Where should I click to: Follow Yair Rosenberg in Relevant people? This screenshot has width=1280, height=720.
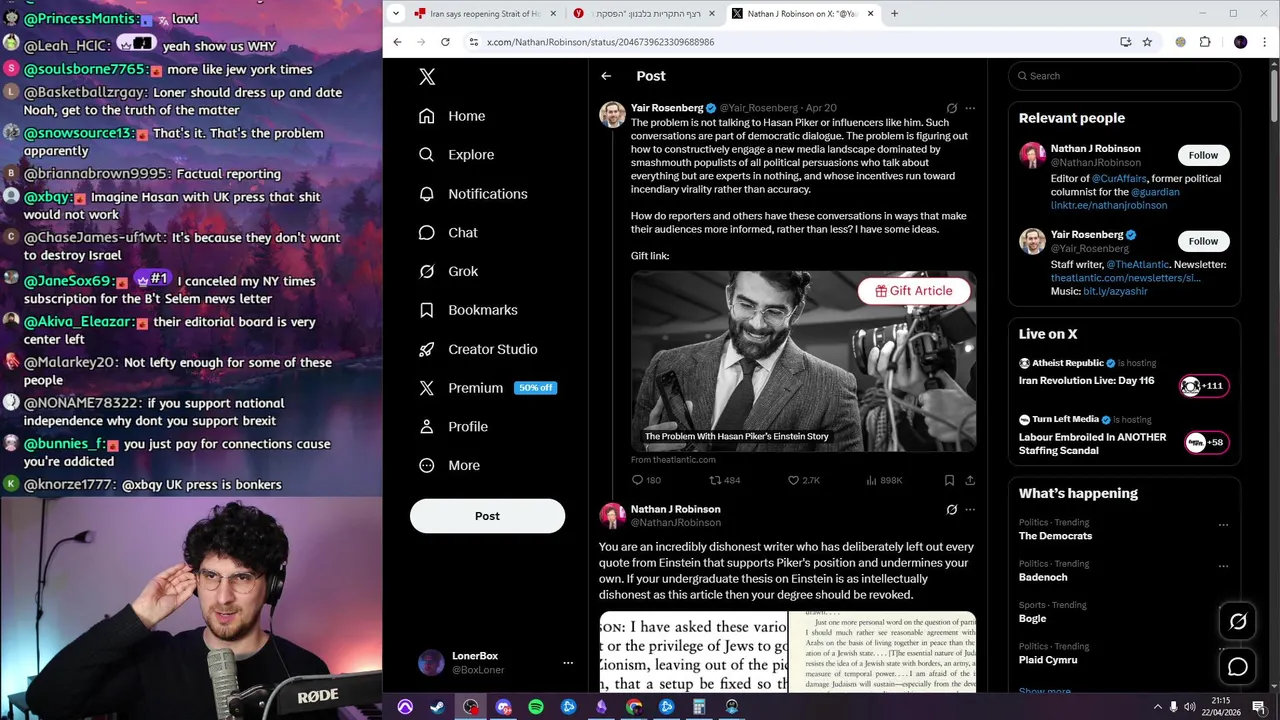1203,241
